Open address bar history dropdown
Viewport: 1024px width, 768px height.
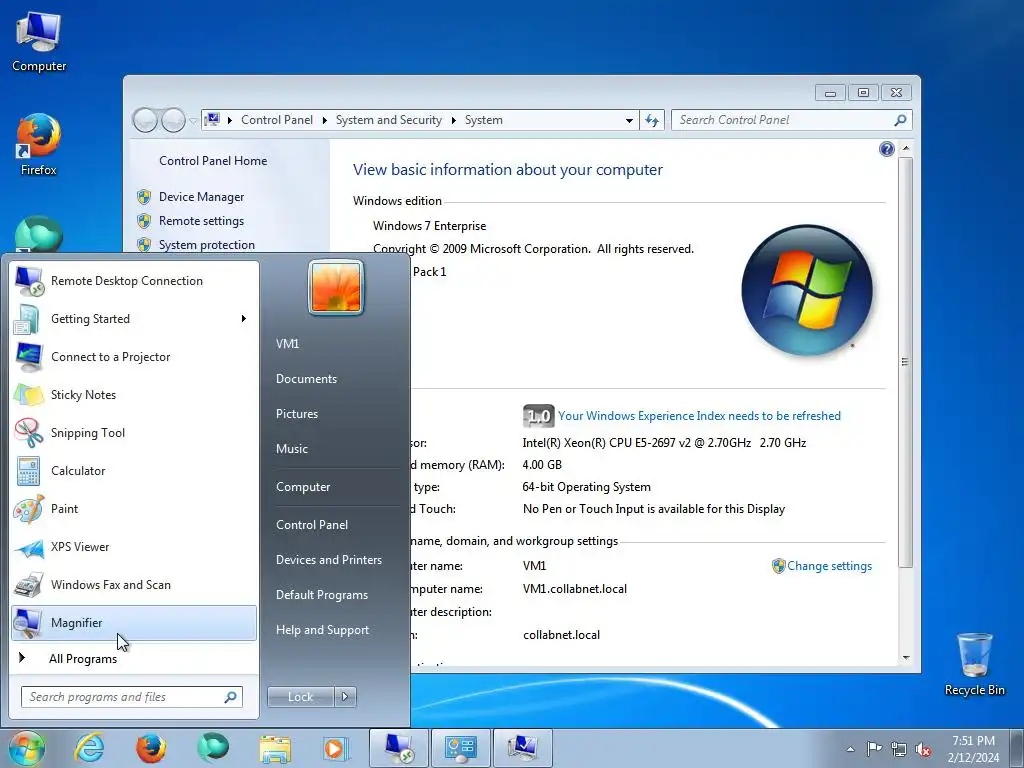pos(629,120)
